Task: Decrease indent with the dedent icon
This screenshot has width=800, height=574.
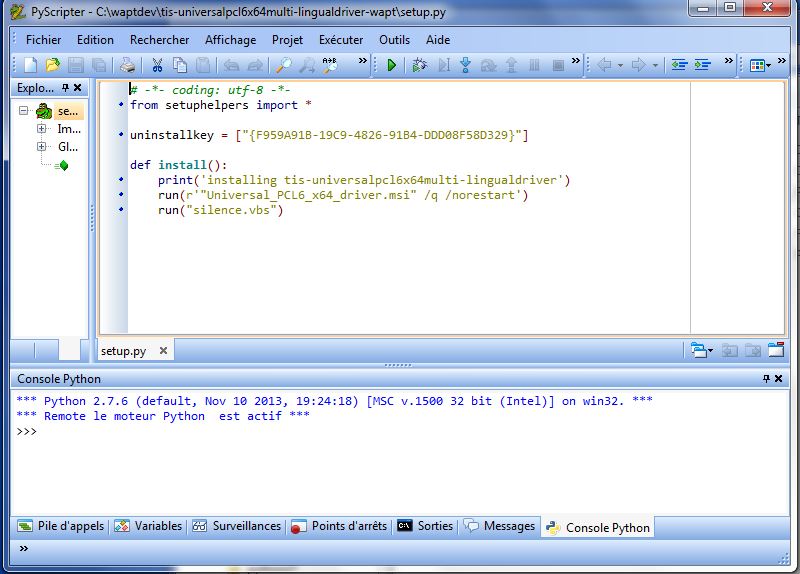Action: [679, 65]
